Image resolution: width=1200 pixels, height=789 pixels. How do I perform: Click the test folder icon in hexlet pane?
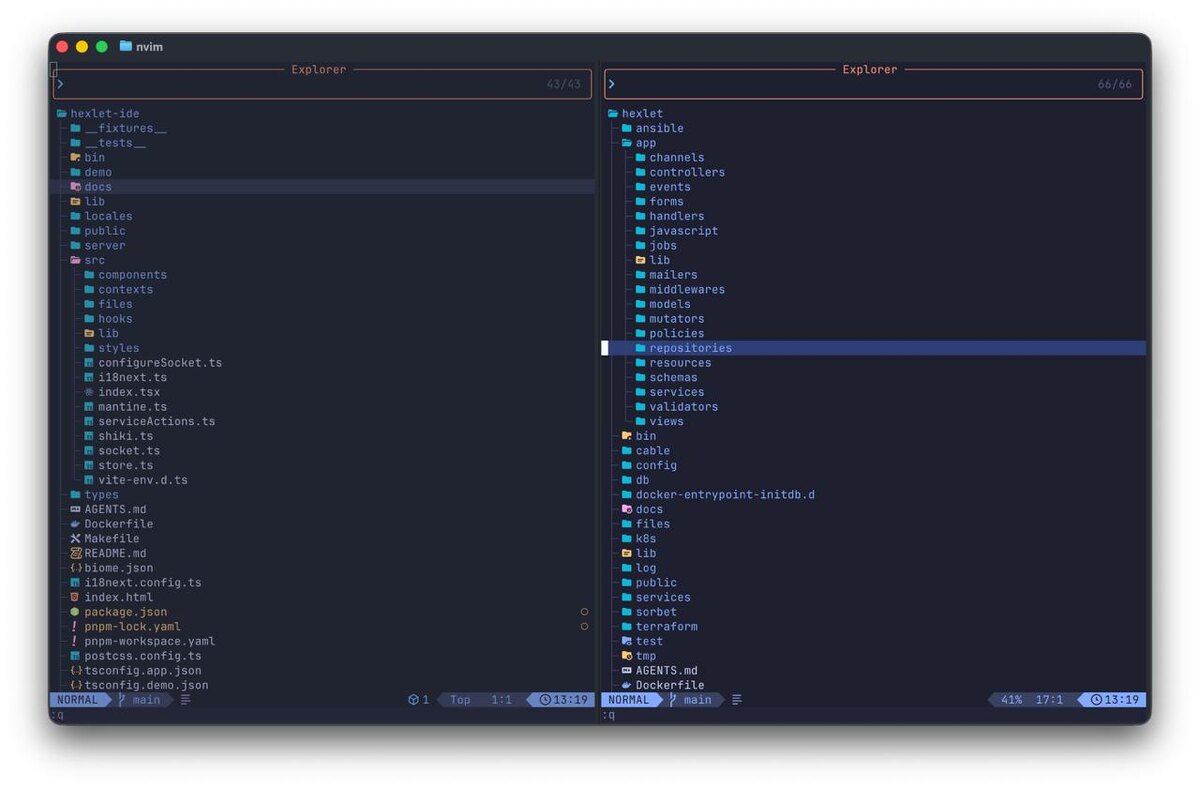click(x=627, y=641)
